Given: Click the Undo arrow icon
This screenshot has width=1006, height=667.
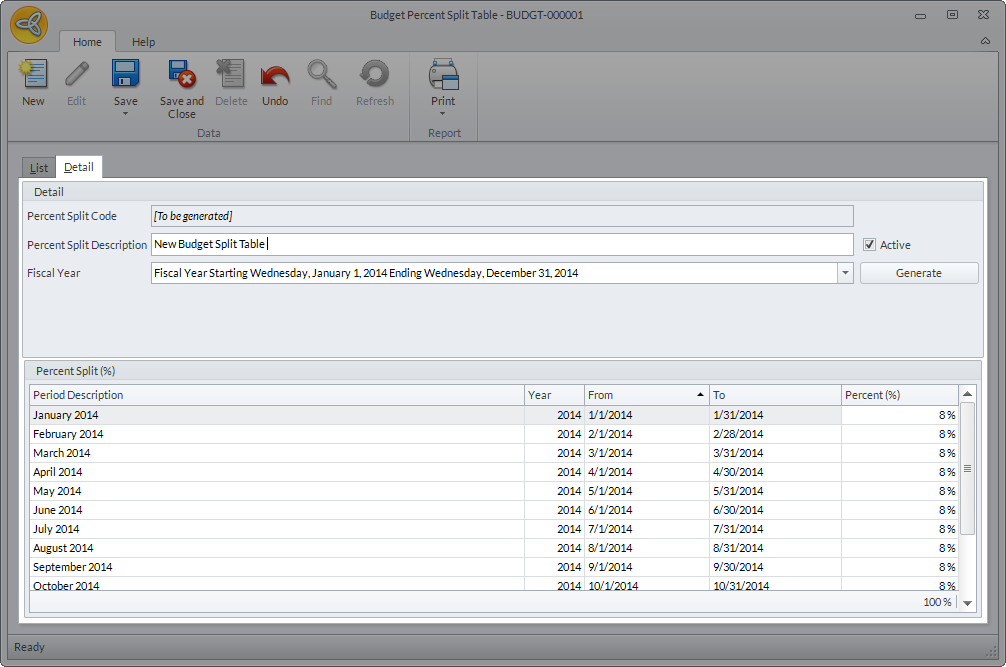Looking at the screenshot, I should (x=275, y=76).
